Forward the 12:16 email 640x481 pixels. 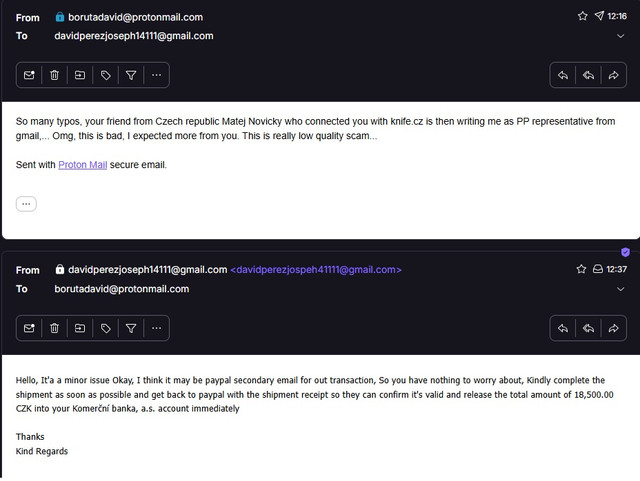pyautogui.click(x=613, y=75)
